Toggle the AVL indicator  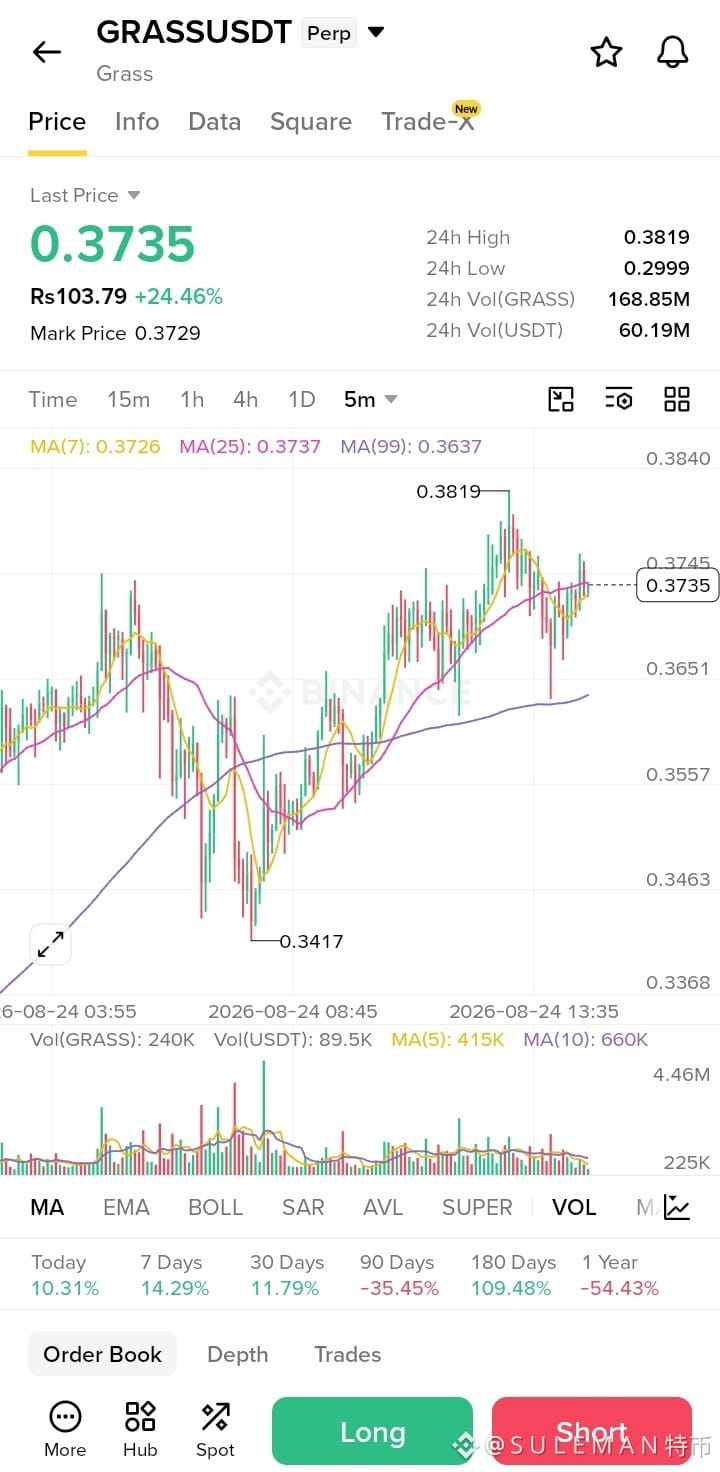(383, 1207)
